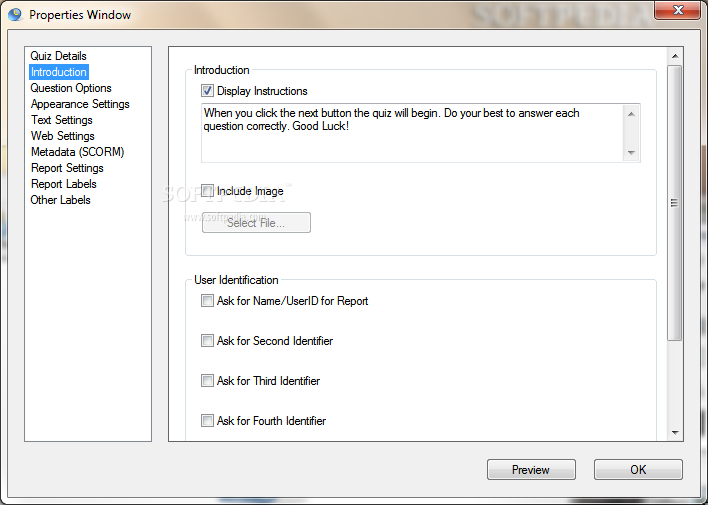Toggle Ask for Fourth Identifier

click(207, 421)
